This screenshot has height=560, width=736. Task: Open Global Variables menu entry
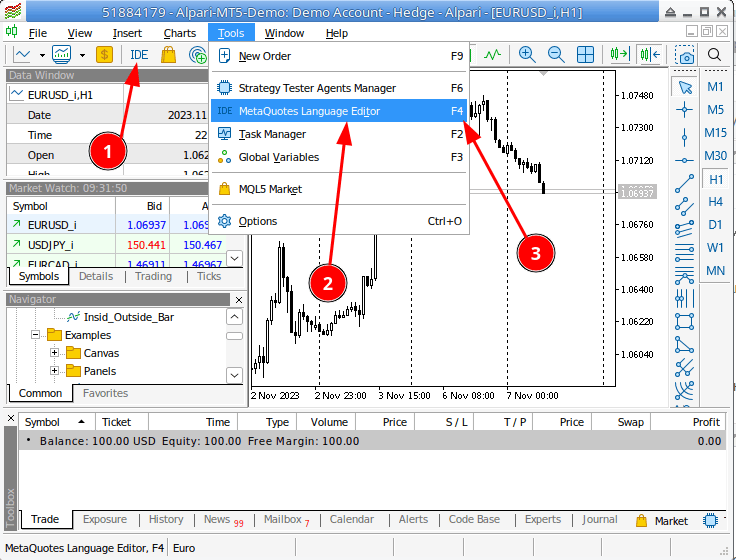coord(339,157)
